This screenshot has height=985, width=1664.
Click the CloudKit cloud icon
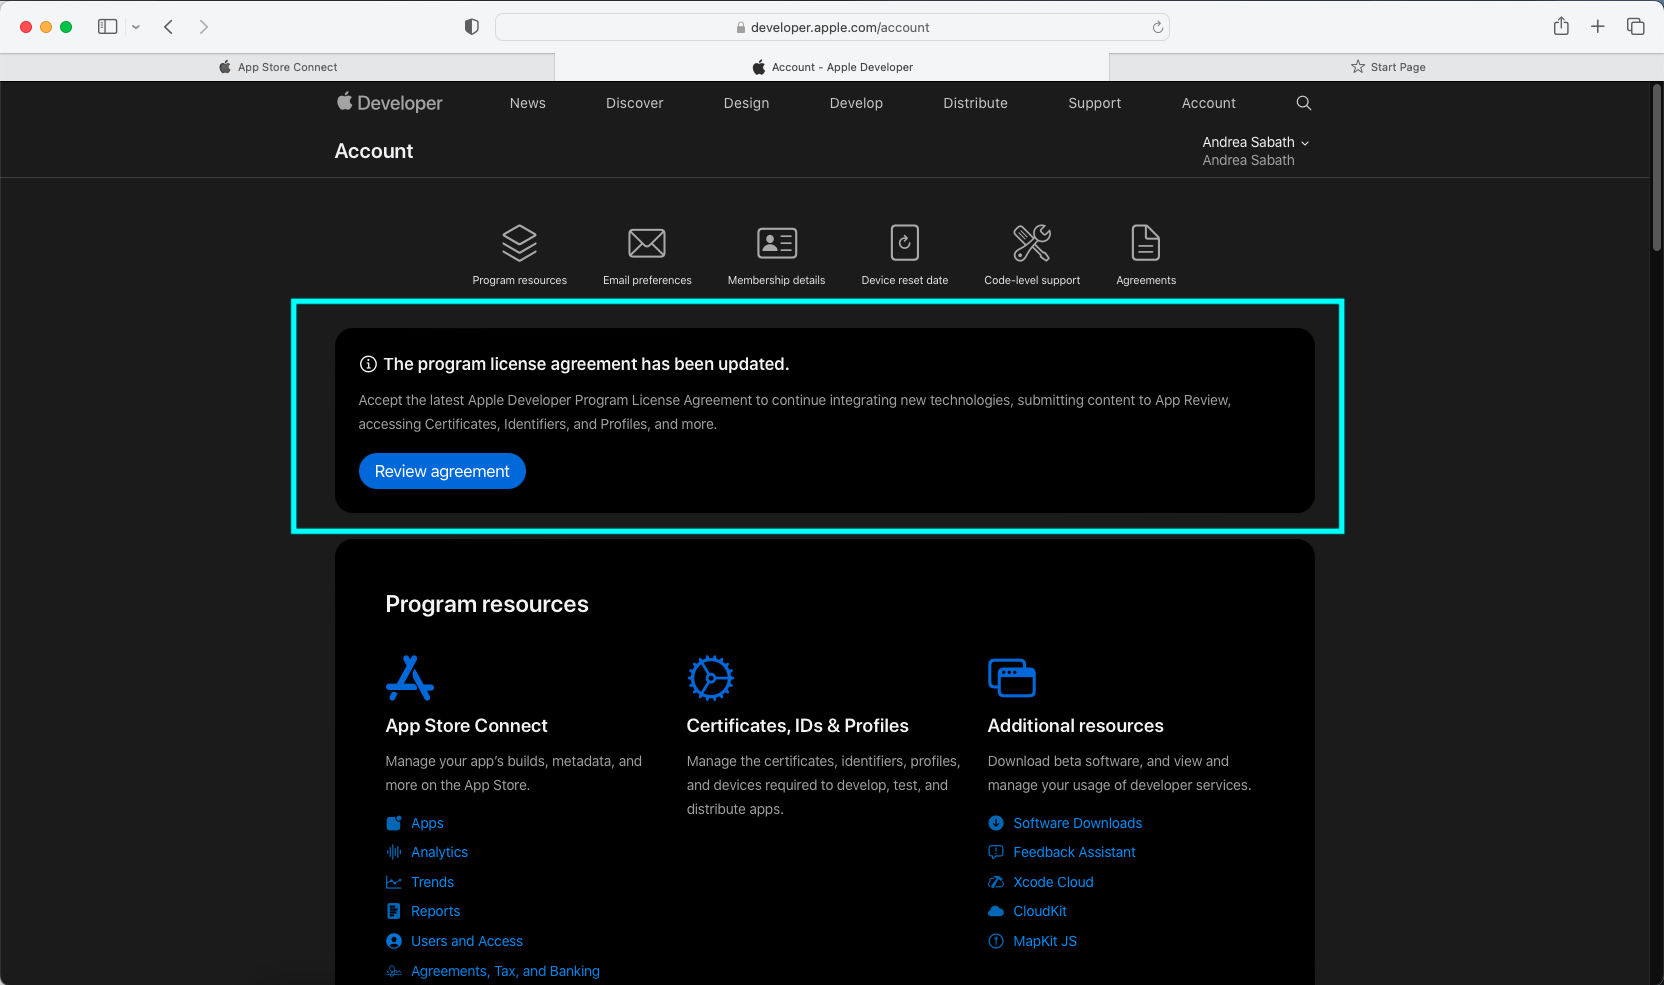pyautogui.click(x=996, y=911)
